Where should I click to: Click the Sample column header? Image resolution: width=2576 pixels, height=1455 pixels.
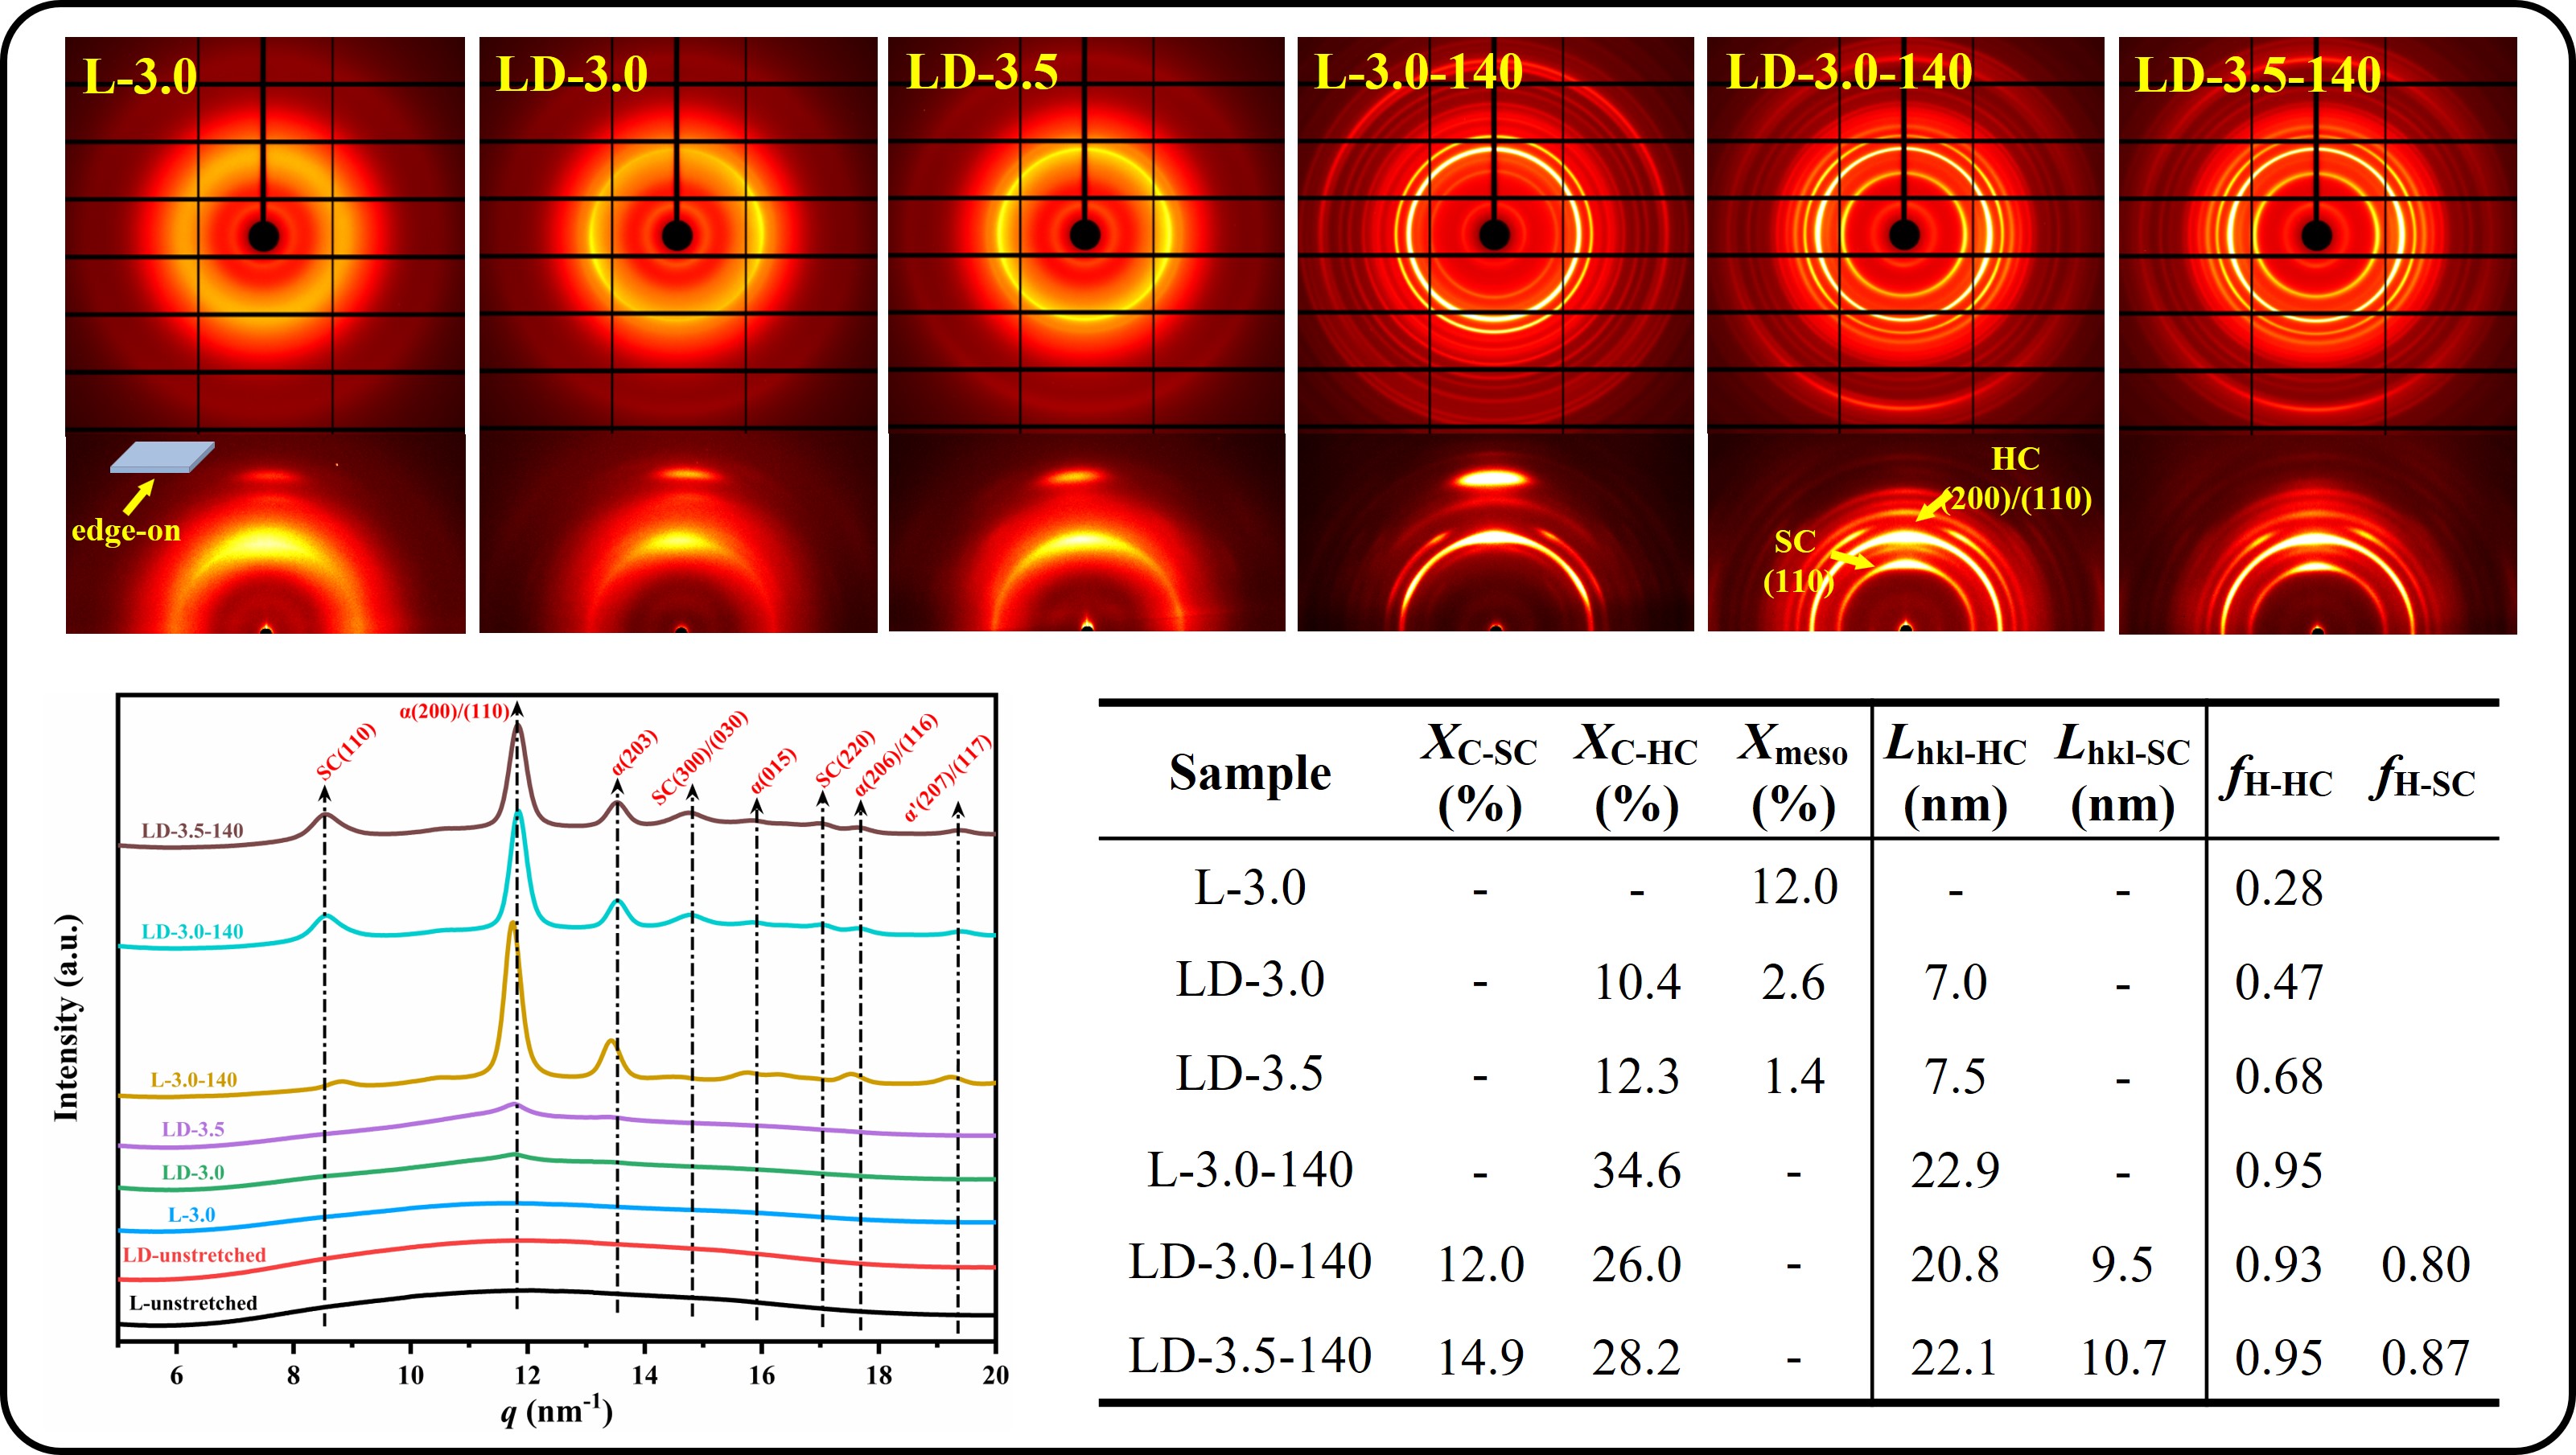pos(1250,773)
